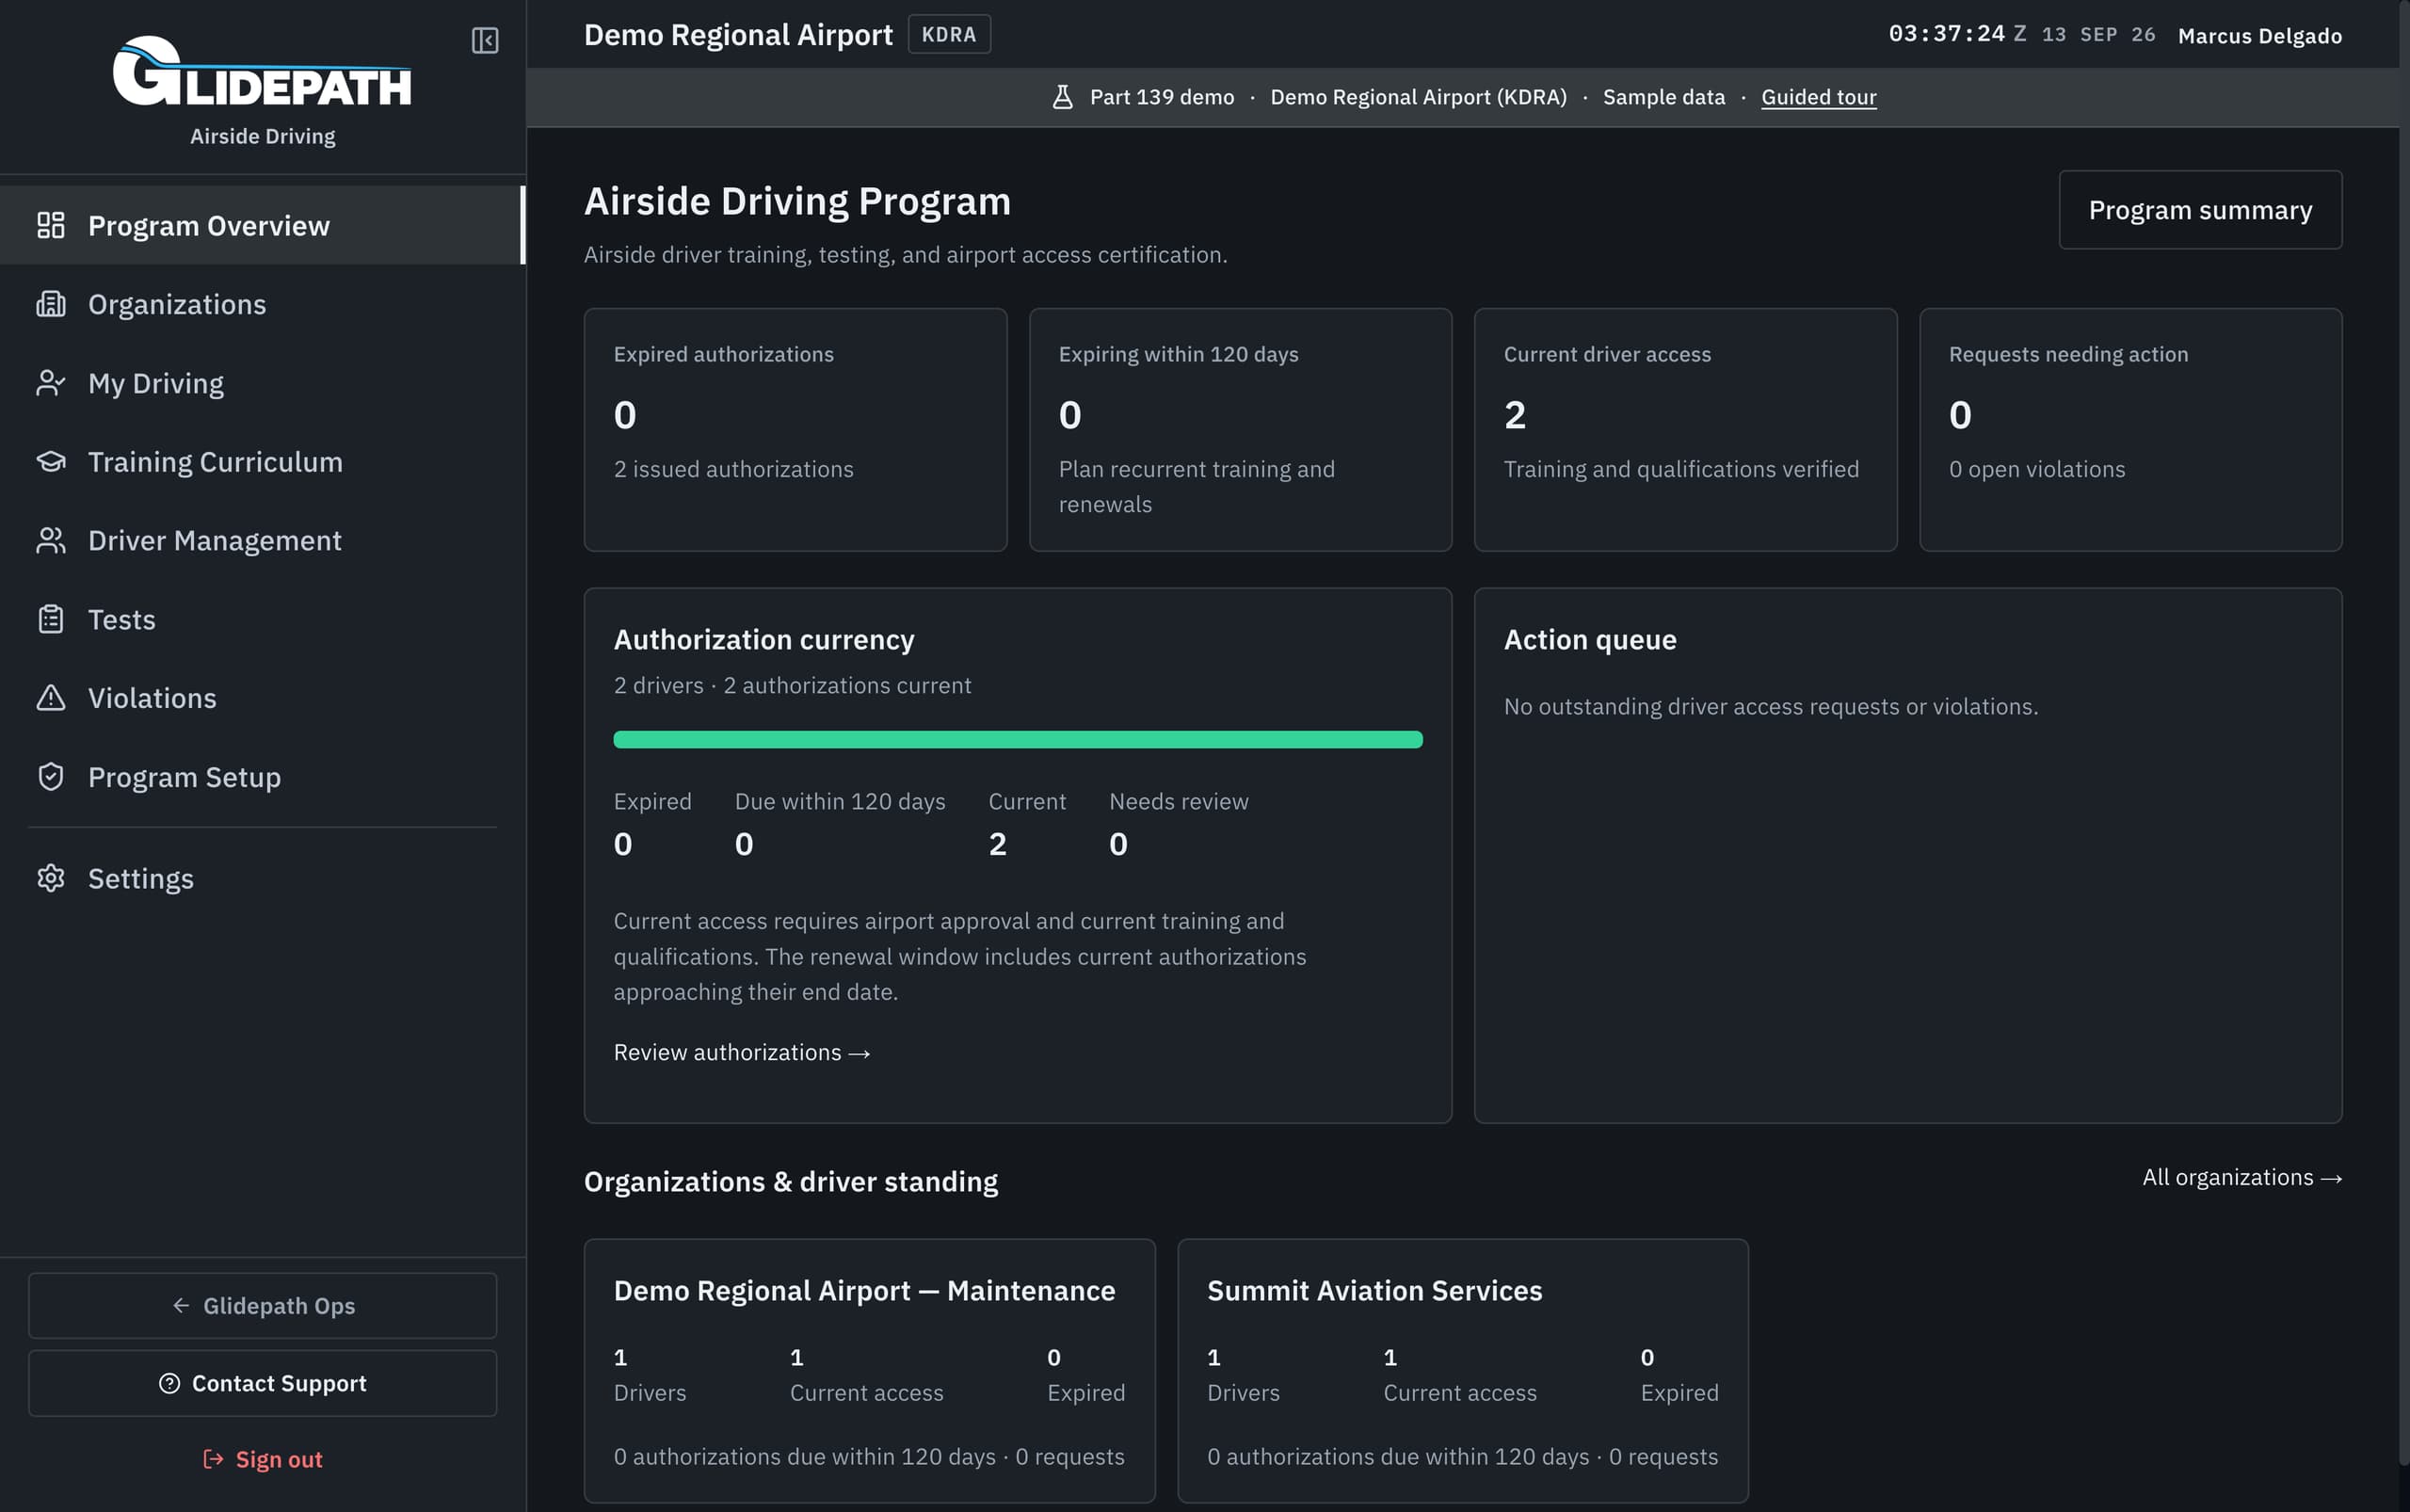2410x1512 pixels.
Task: Click the Action queue heading
Action: pos(1590,639)
